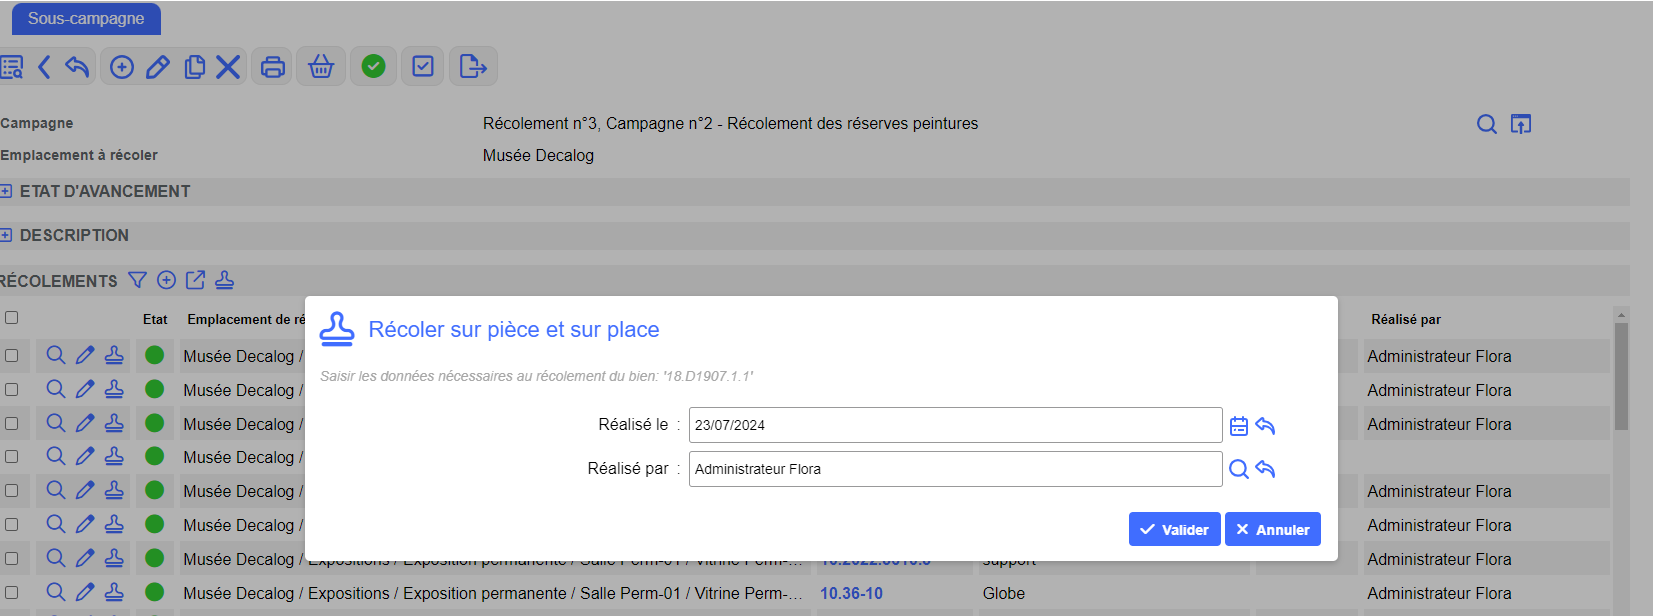This screenshot has width=1653, height=616.
Task: Expand the DESCRIPTION section
Action: tap(6, 235)
